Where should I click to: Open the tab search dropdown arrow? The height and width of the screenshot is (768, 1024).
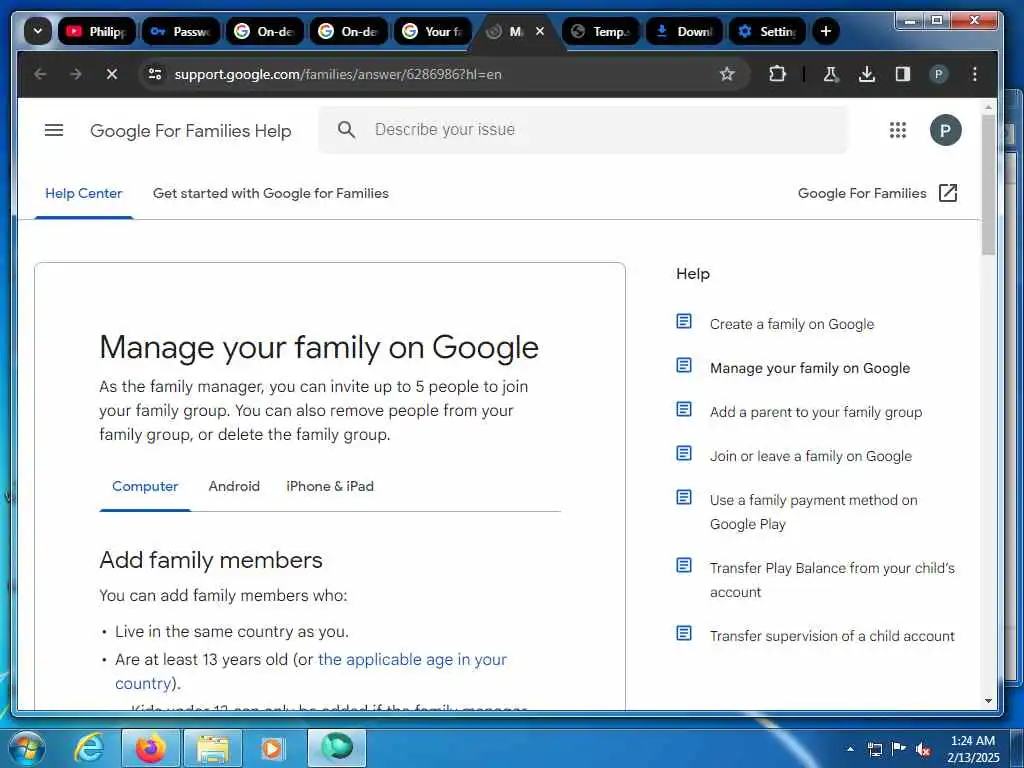(38, 31)
